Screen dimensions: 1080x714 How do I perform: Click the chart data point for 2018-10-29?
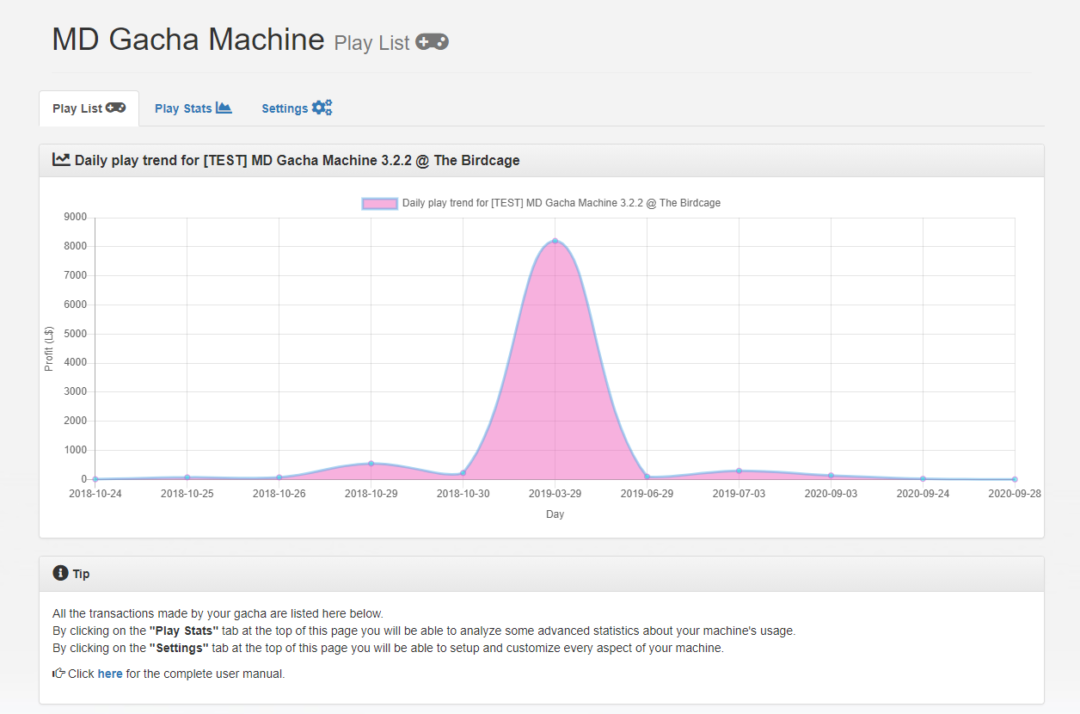(x=371, y=464)
